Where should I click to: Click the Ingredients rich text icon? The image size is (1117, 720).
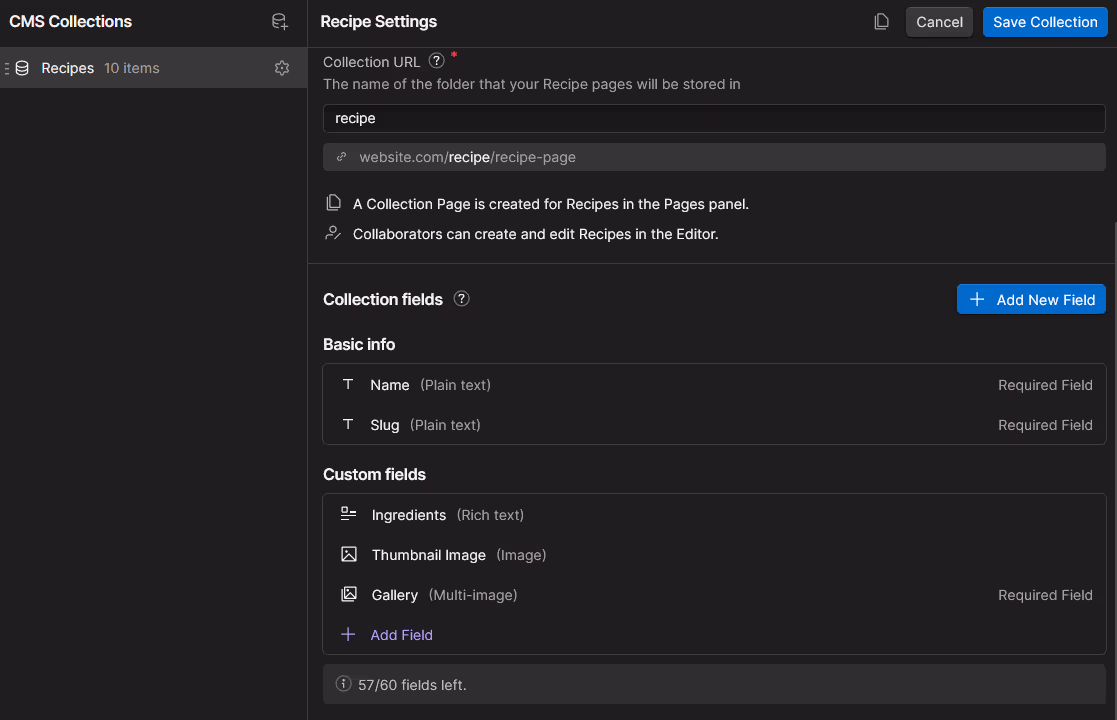[348, 513]
